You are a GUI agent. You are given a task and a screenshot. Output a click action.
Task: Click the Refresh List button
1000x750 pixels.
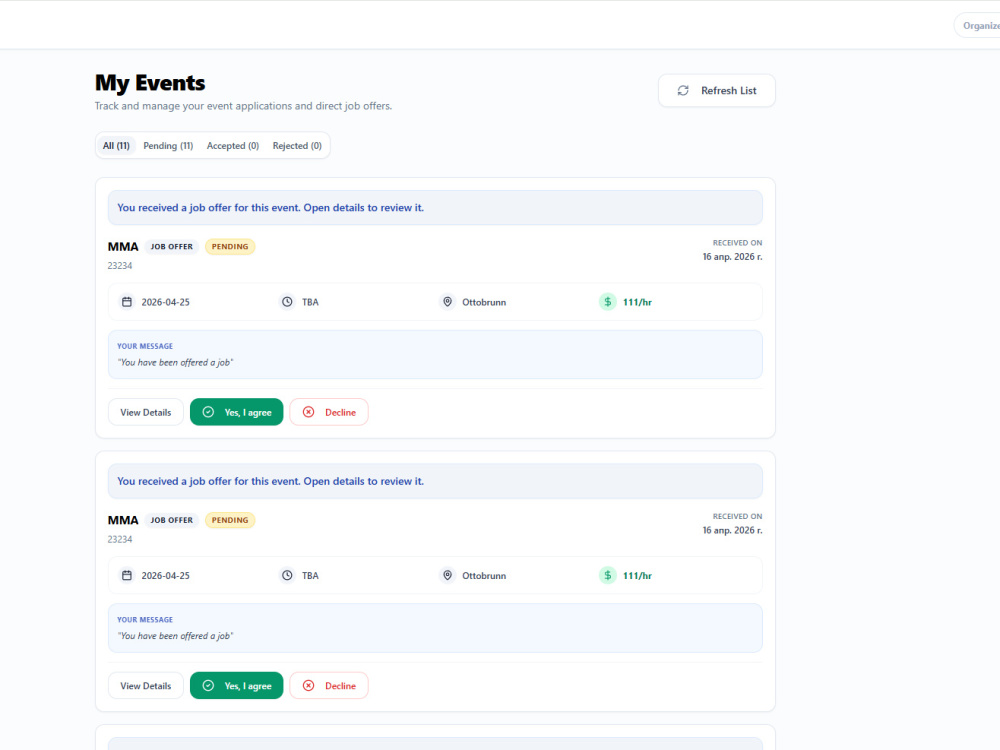[717, 91]
